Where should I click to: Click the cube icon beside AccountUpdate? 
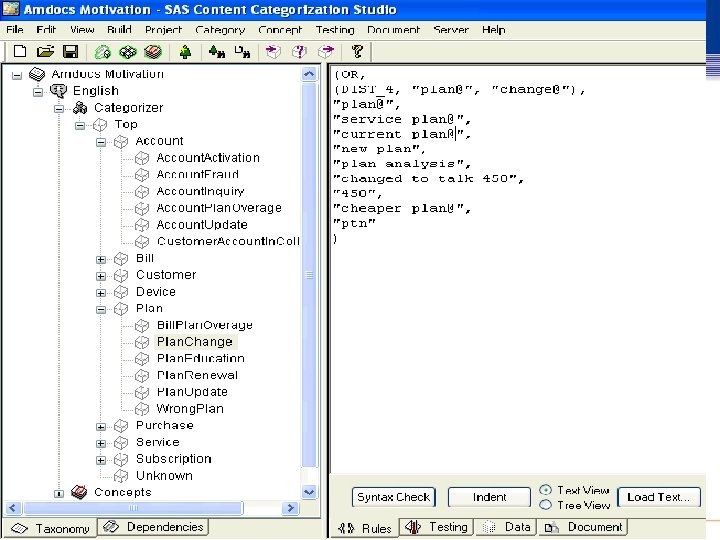click(x=142, y=225)
